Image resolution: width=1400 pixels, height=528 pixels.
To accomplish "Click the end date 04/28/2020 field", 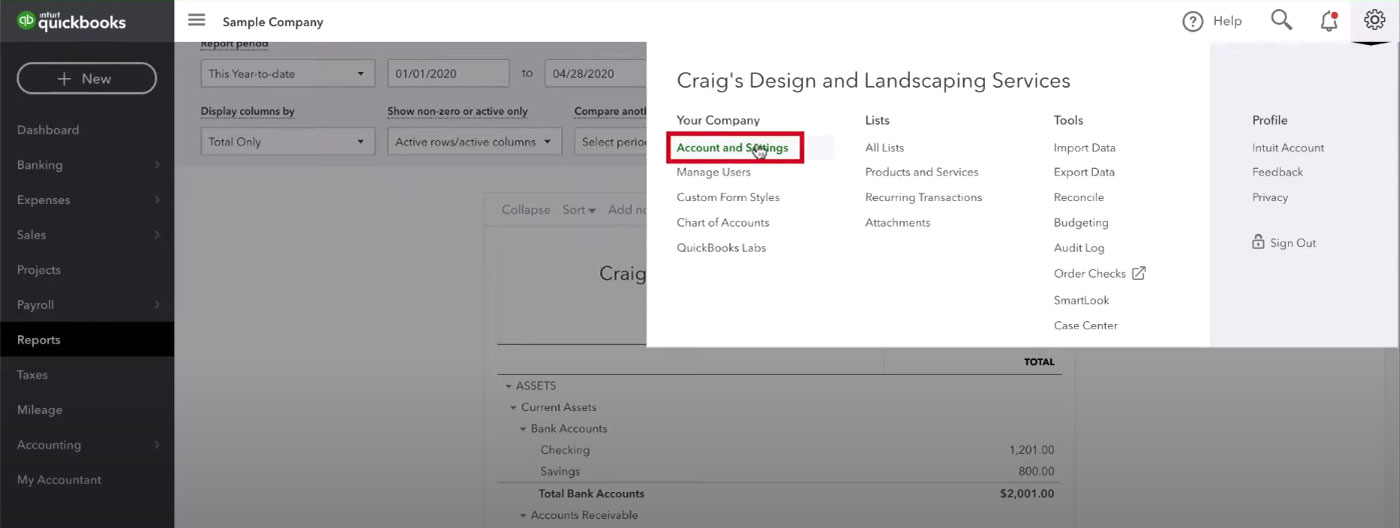I will pos(596,73).
